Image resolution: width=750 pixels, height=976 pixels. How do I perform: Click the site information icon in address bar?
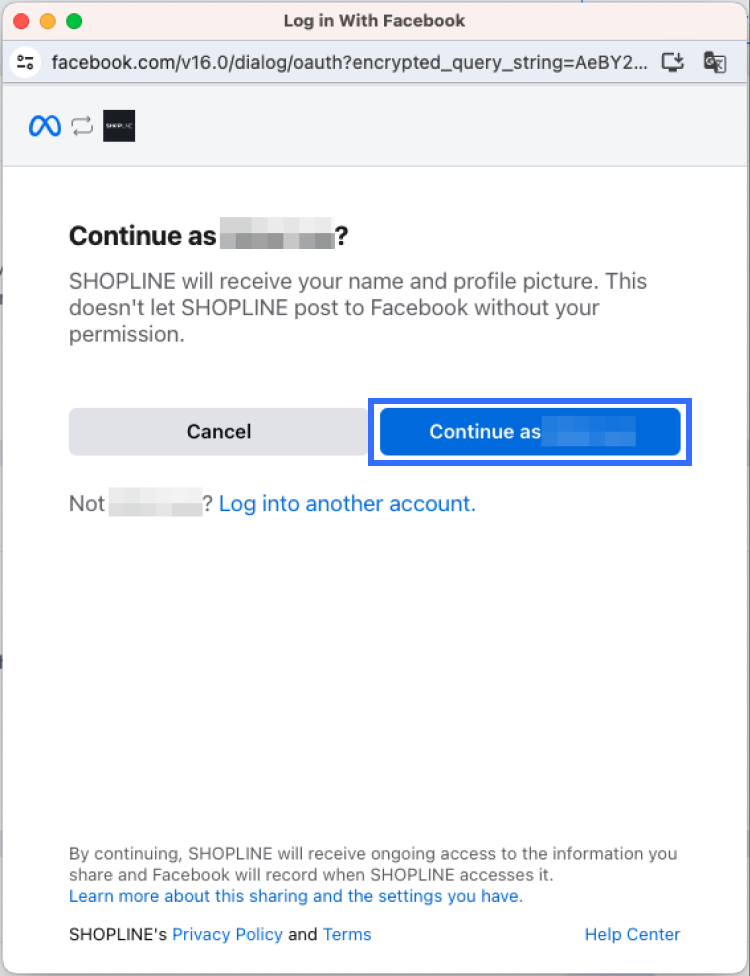pyautogui.click(x=26, y=62)
